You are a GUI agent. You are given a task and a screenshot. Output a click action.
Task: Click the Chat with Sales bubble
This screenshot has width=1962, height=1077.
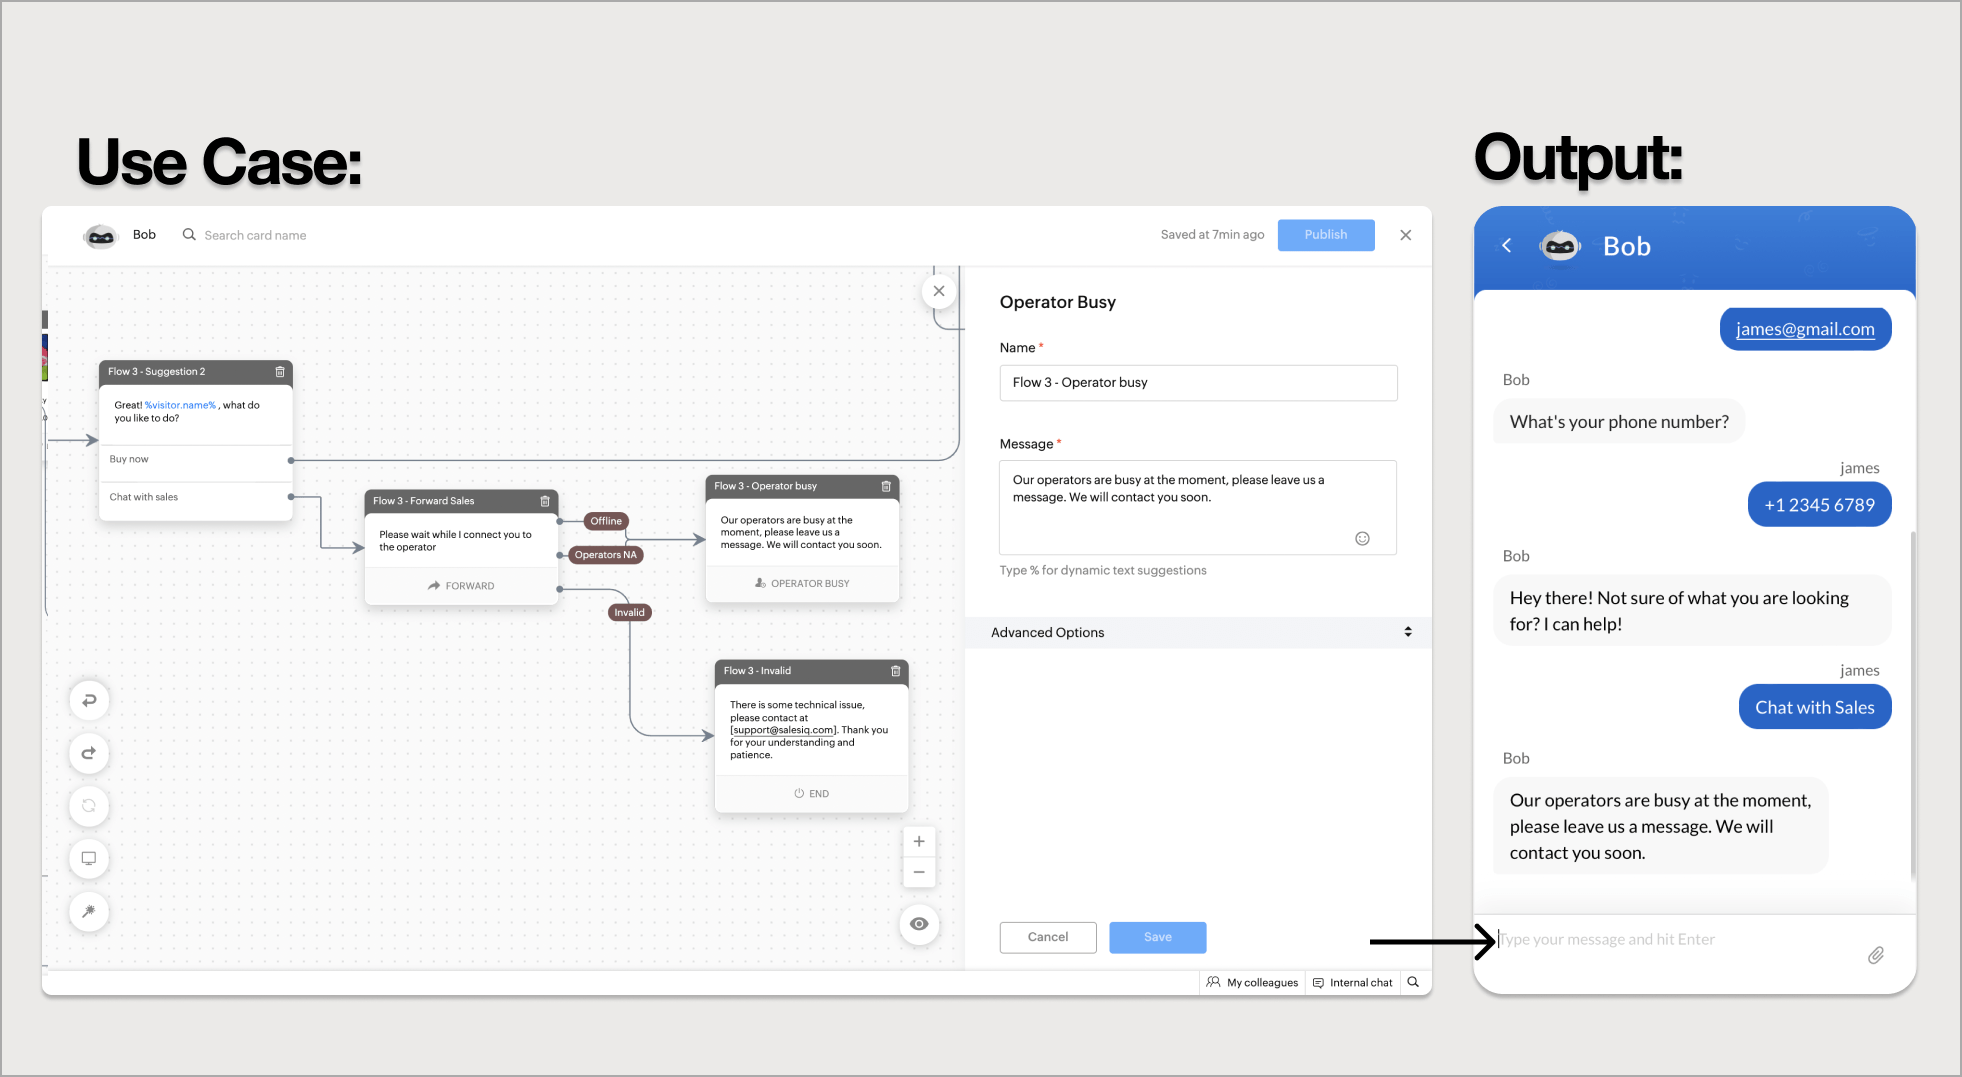[x=1815, y=707]
